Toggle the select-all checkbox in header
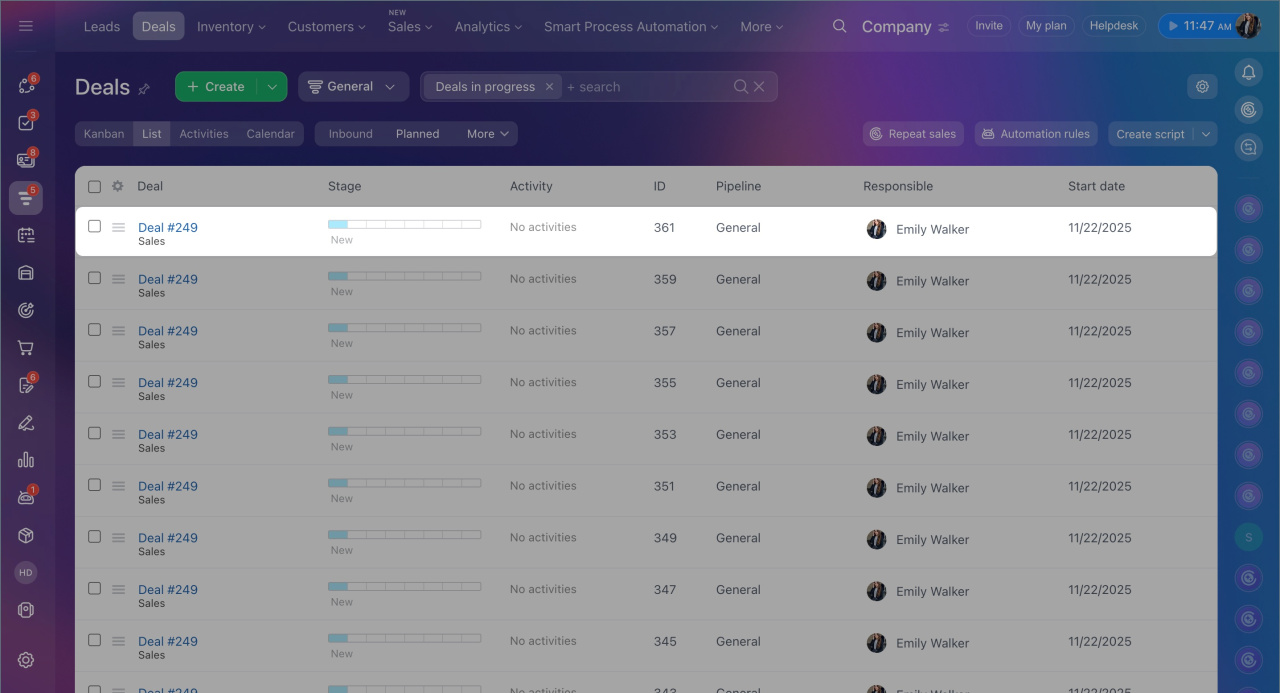Viewport: 1280px width, 693px height. point(94,186)
